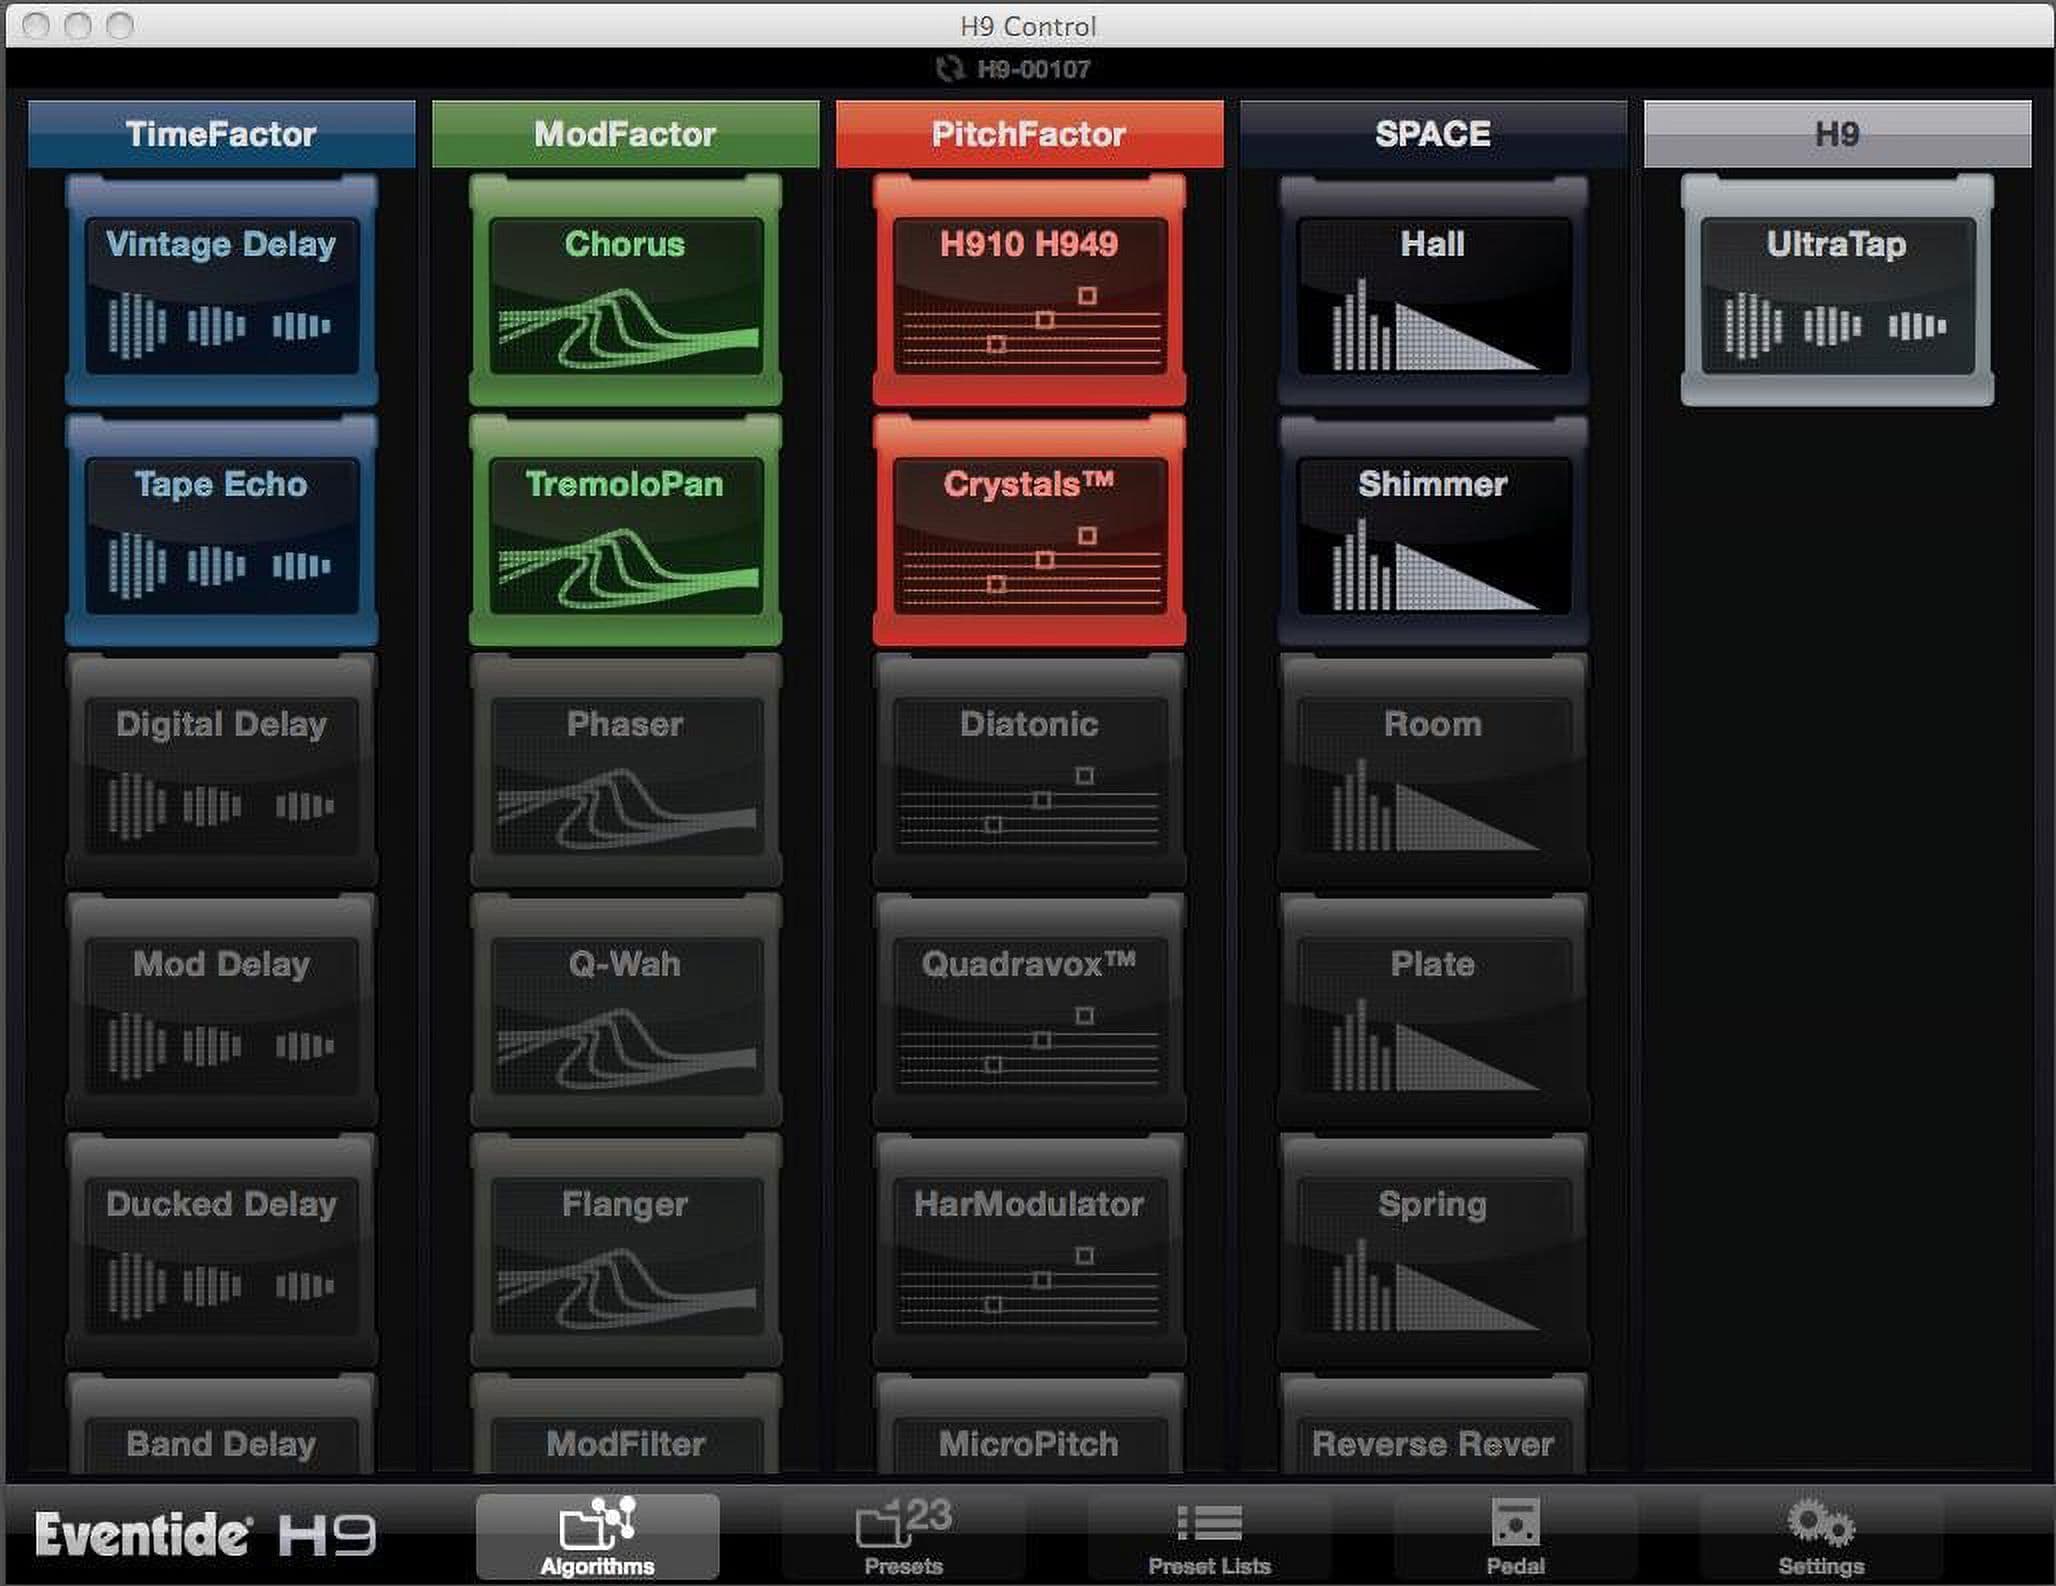Click the ModFactor column header

coord(625,134)
